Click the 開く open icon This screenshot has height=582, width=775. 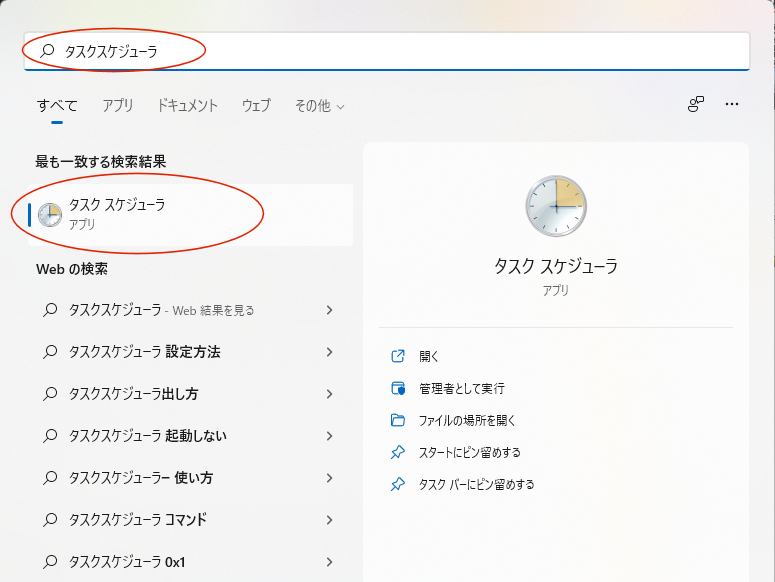(x=398, y=356)
